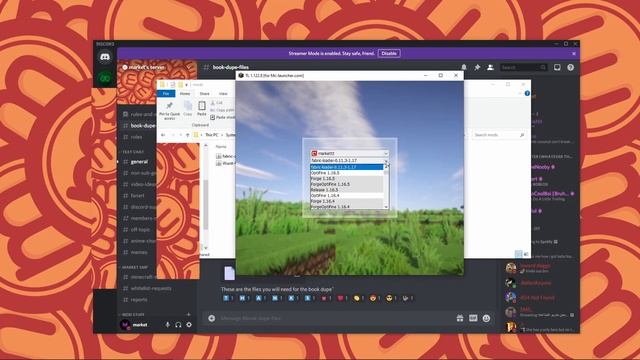Open account dropdown showing market03 in launcher
640x360 pixels.
[x=349, y=153]
